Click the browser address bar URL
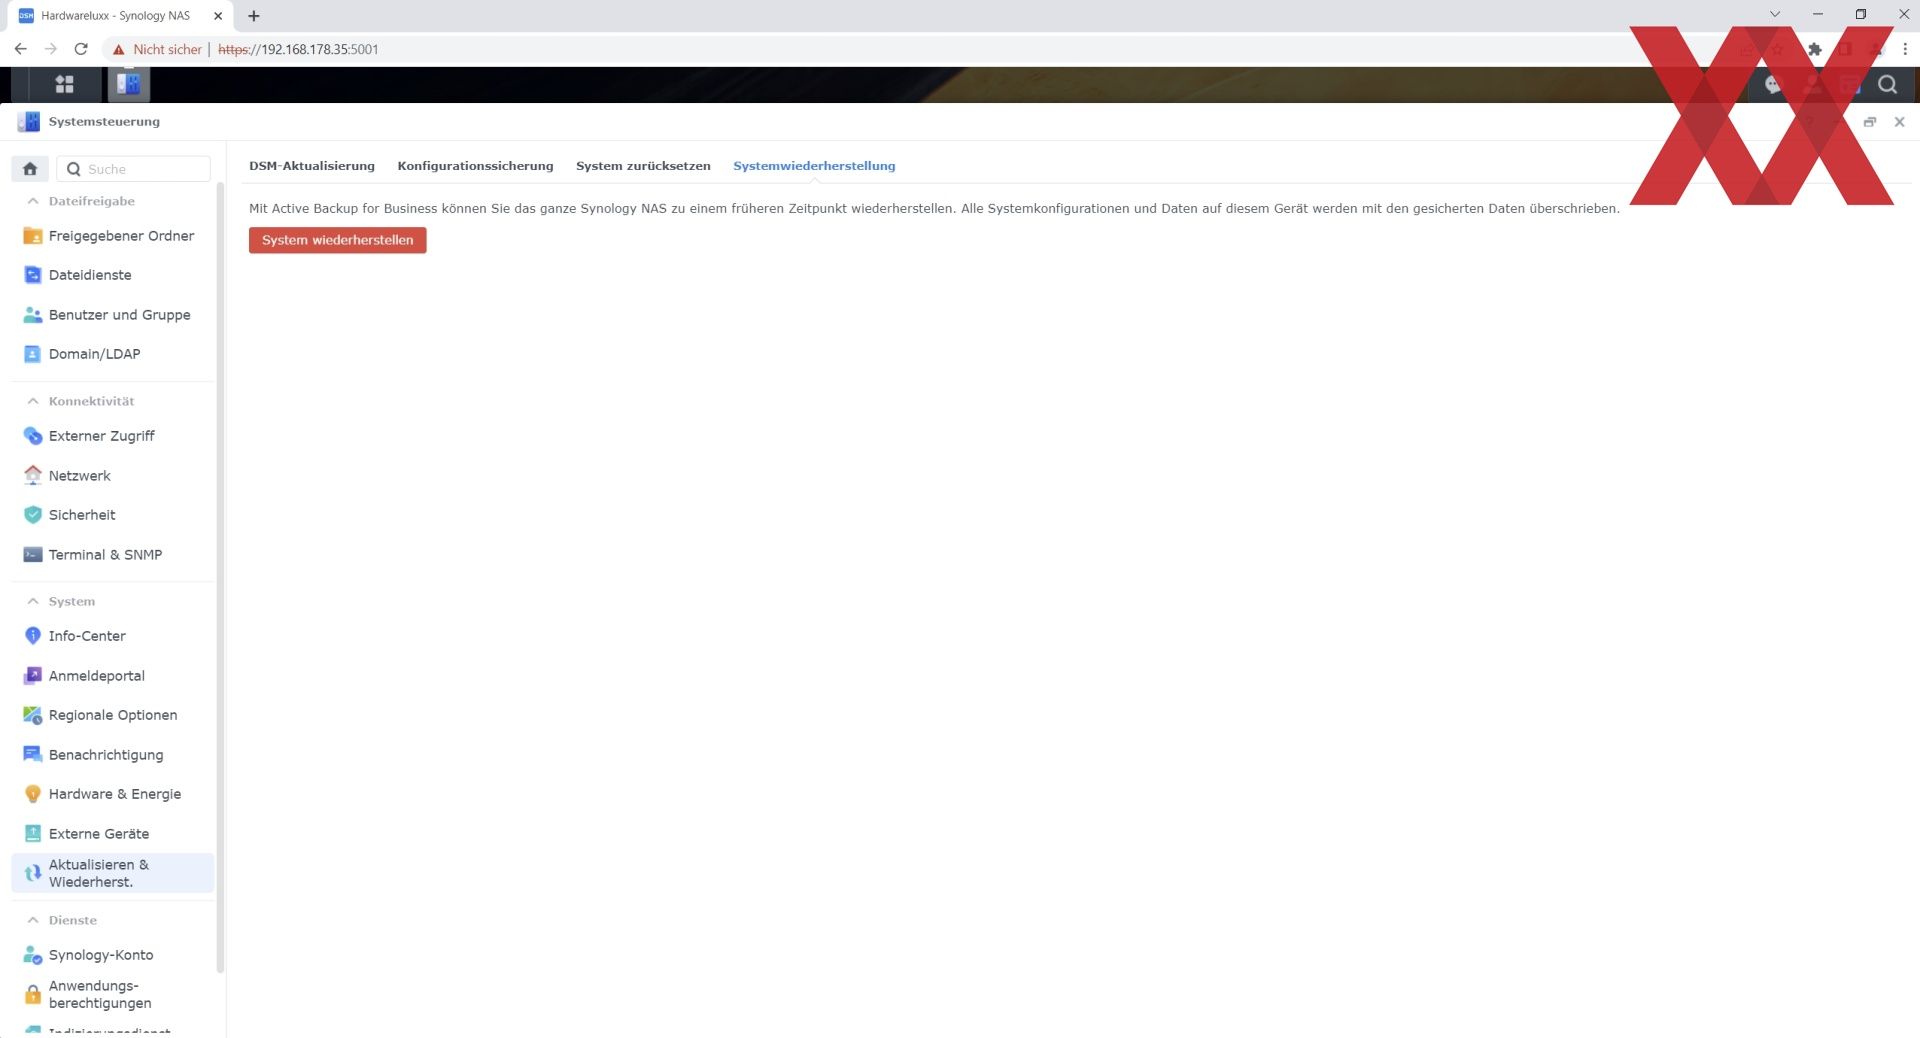 [x=298, y=49]
